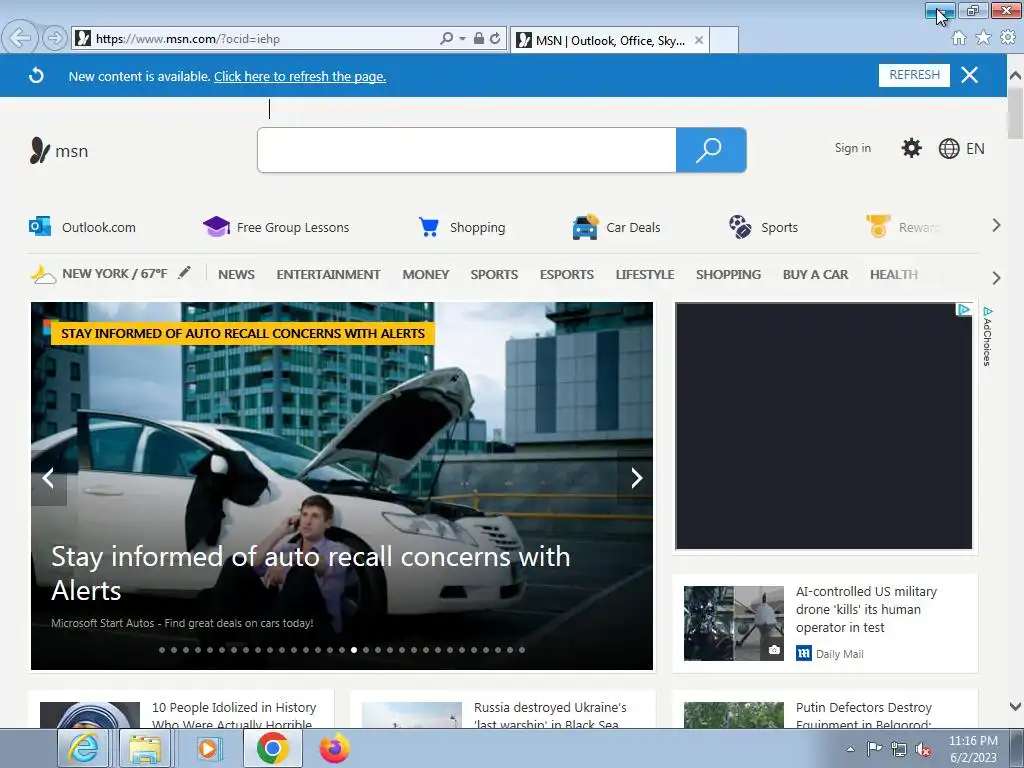
Task: Click the blue search magnifier button
Action: [711, 150]
